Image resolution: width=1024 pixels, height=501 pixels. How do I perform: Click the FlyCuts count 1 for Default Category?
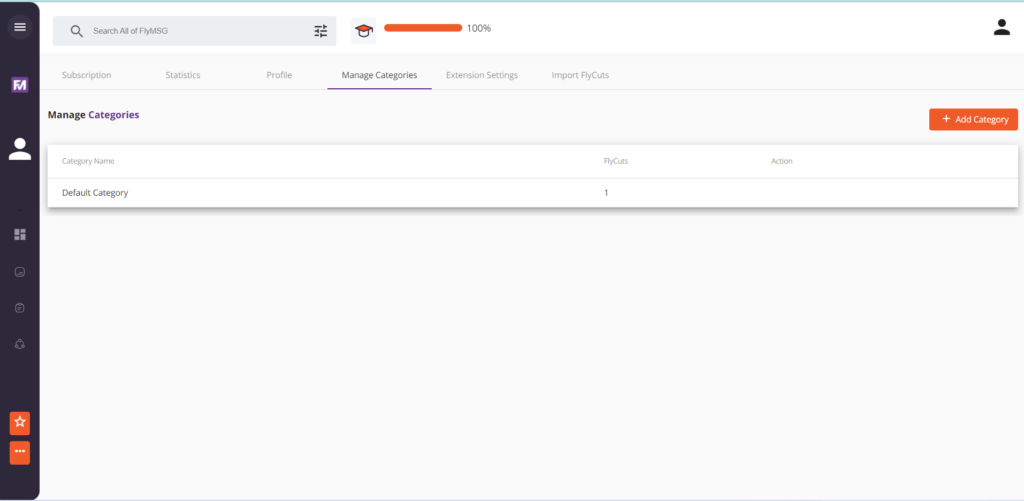(606, 193)
